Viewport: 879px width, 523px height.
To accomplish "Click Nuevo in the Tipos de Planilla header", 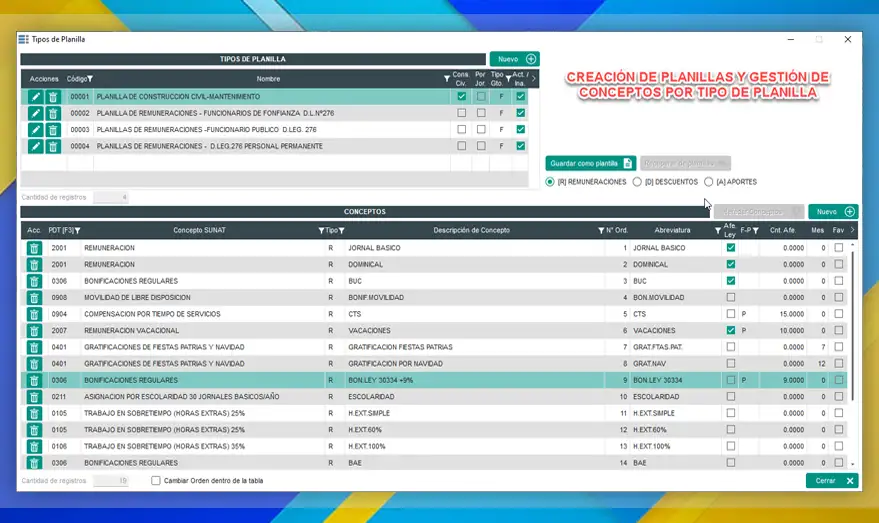I will pos(514,59).
